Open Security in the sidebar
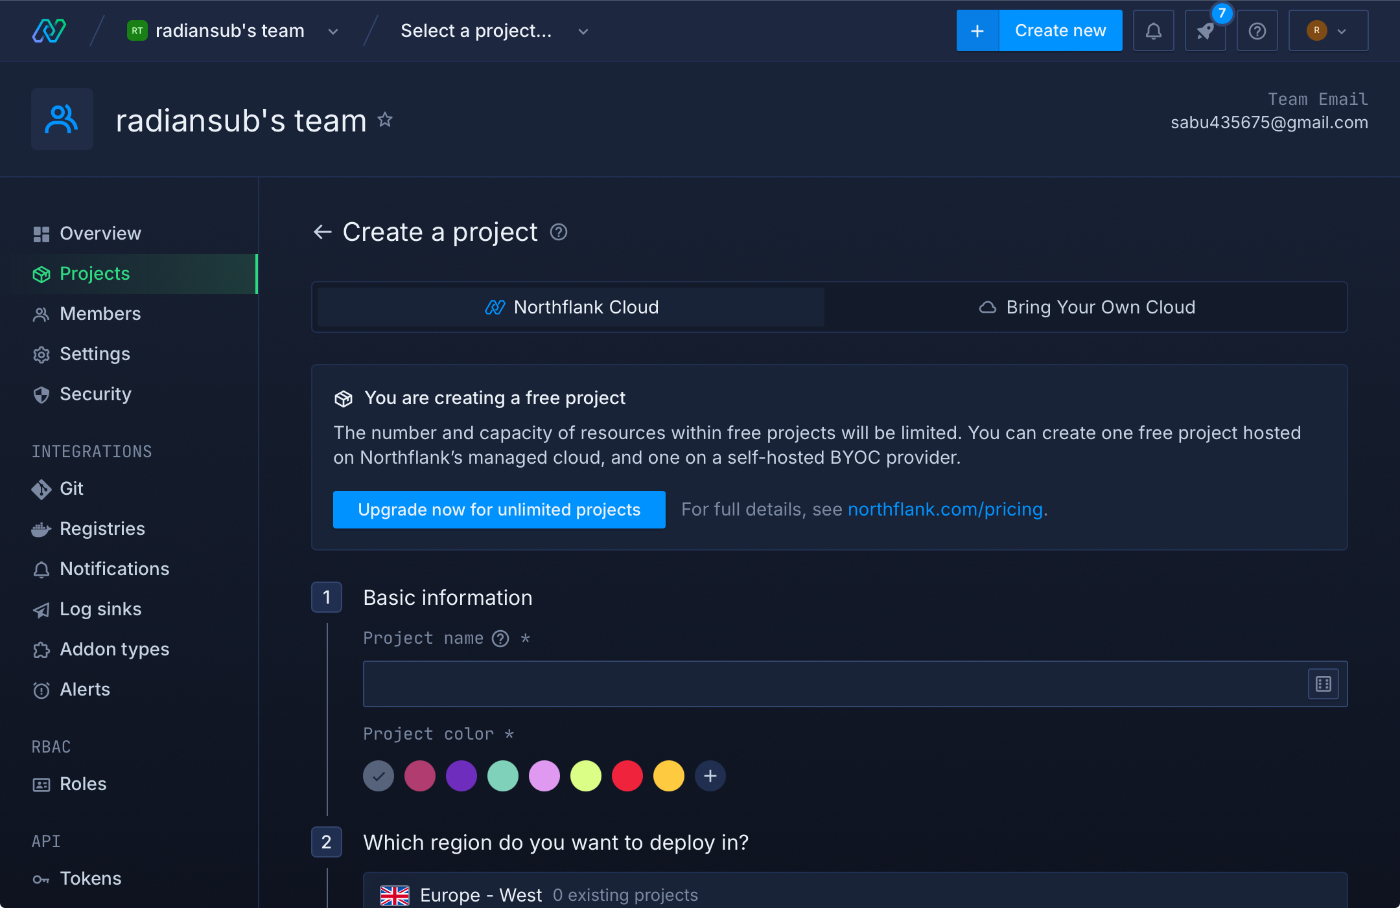 [x=129, y=394]
